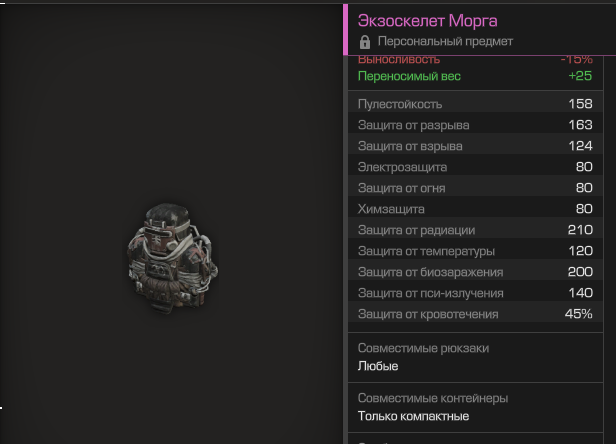
Task: Click the lock icon beside Персональный предмет
Action: point(364,42)
